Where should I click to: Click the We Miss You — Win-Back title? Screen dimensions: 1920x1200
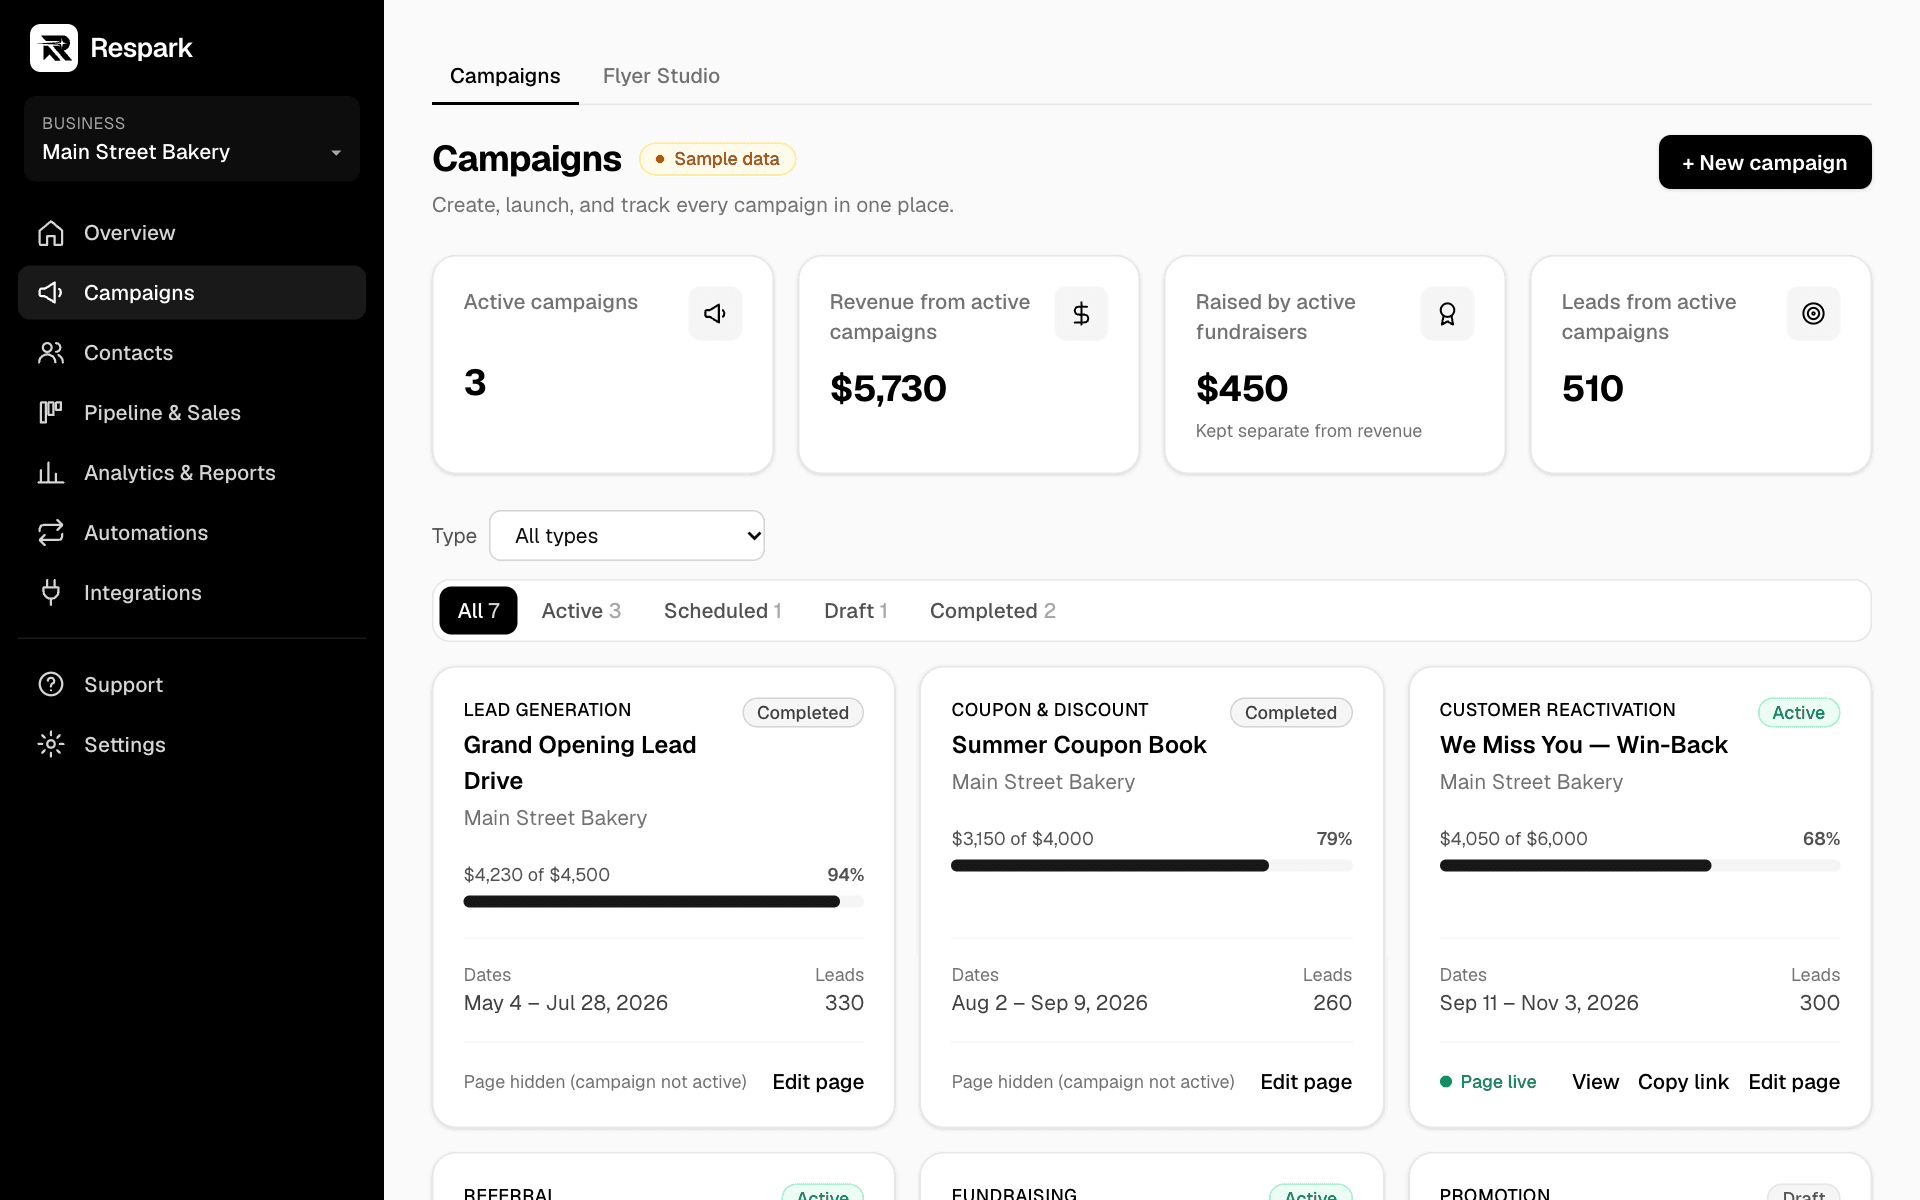tap(1584, 745)
